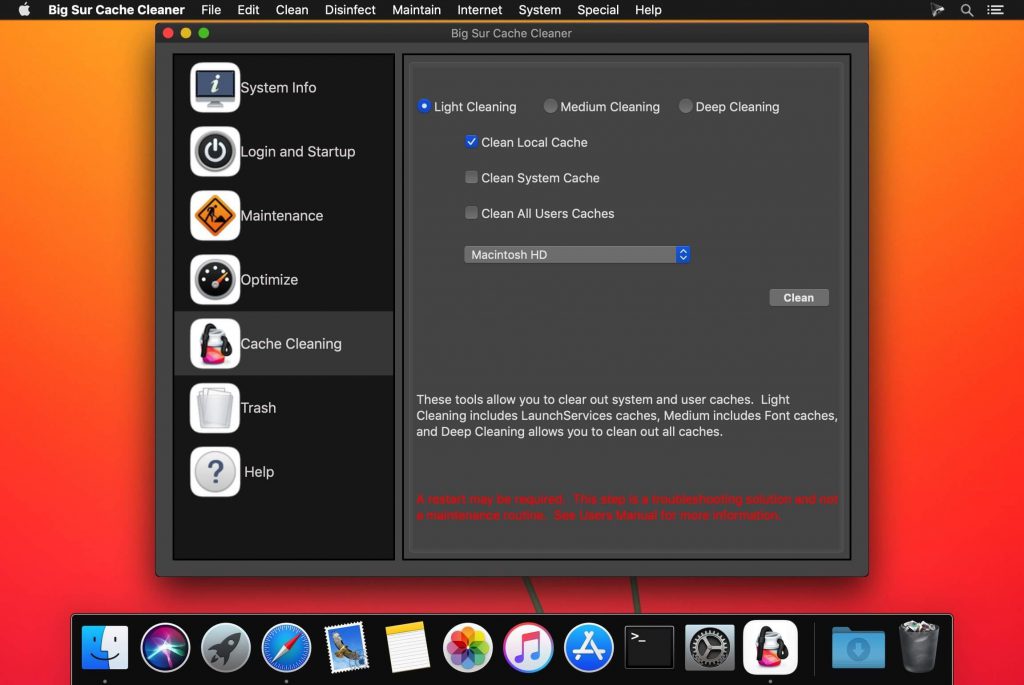Click the Spotlight search magnifier in menu bar
Screen dimensions: 1024x685
[x=967, y=10]
